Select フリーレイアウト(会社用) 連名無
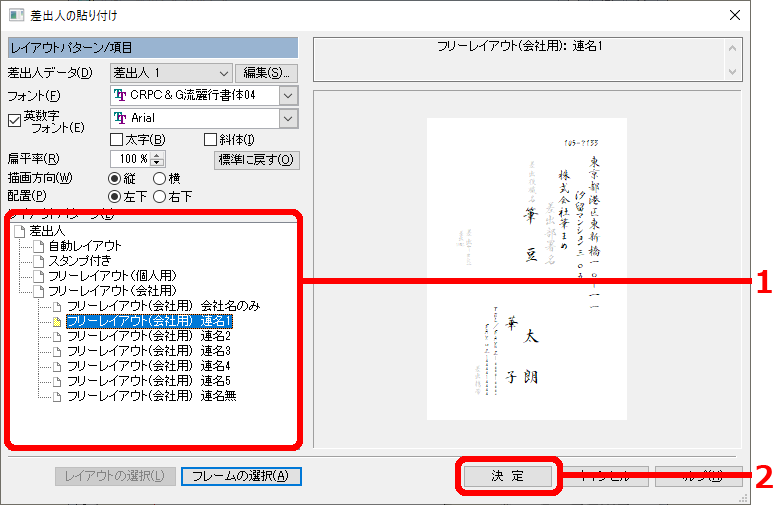The width and height of the screenshot is (780, 505). click(152, 396)
